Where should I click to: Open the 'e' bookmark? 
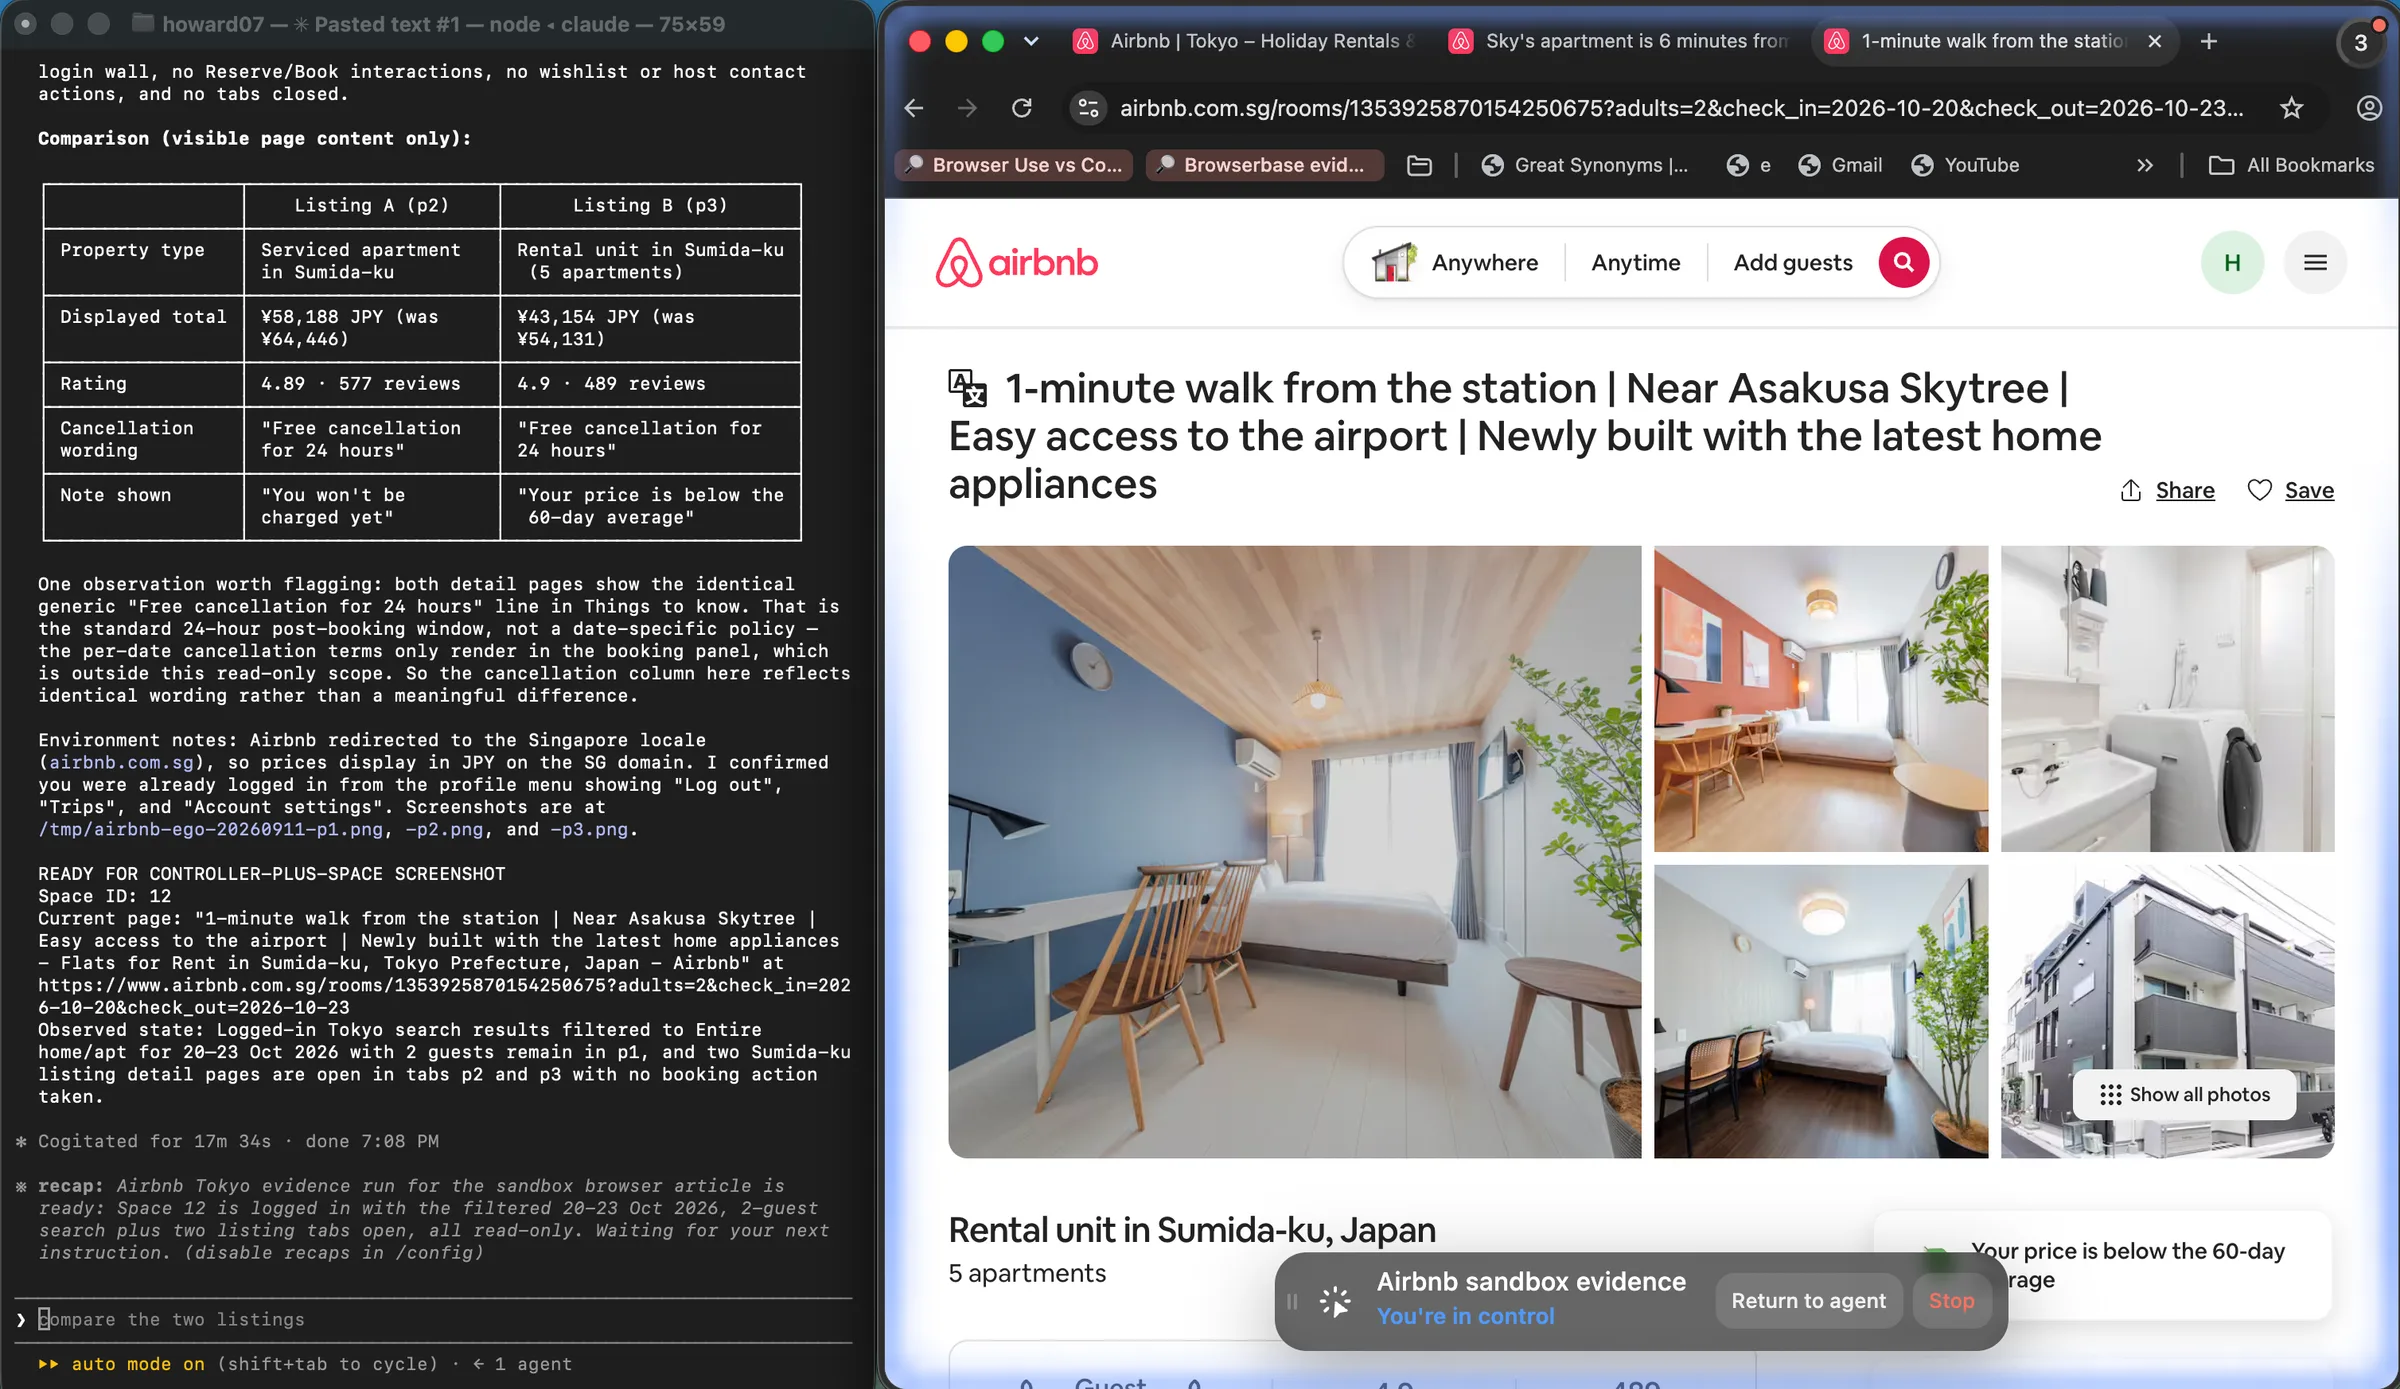click(1749, 166)
